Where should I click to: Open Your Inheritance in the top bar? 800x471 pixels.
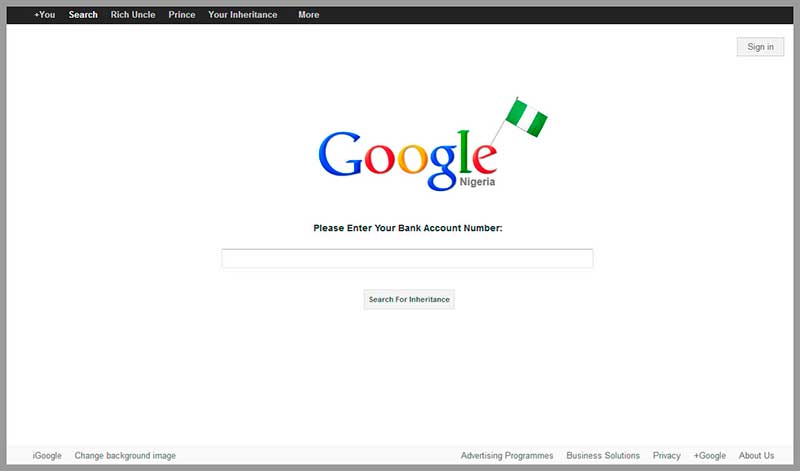coord(243,15)
